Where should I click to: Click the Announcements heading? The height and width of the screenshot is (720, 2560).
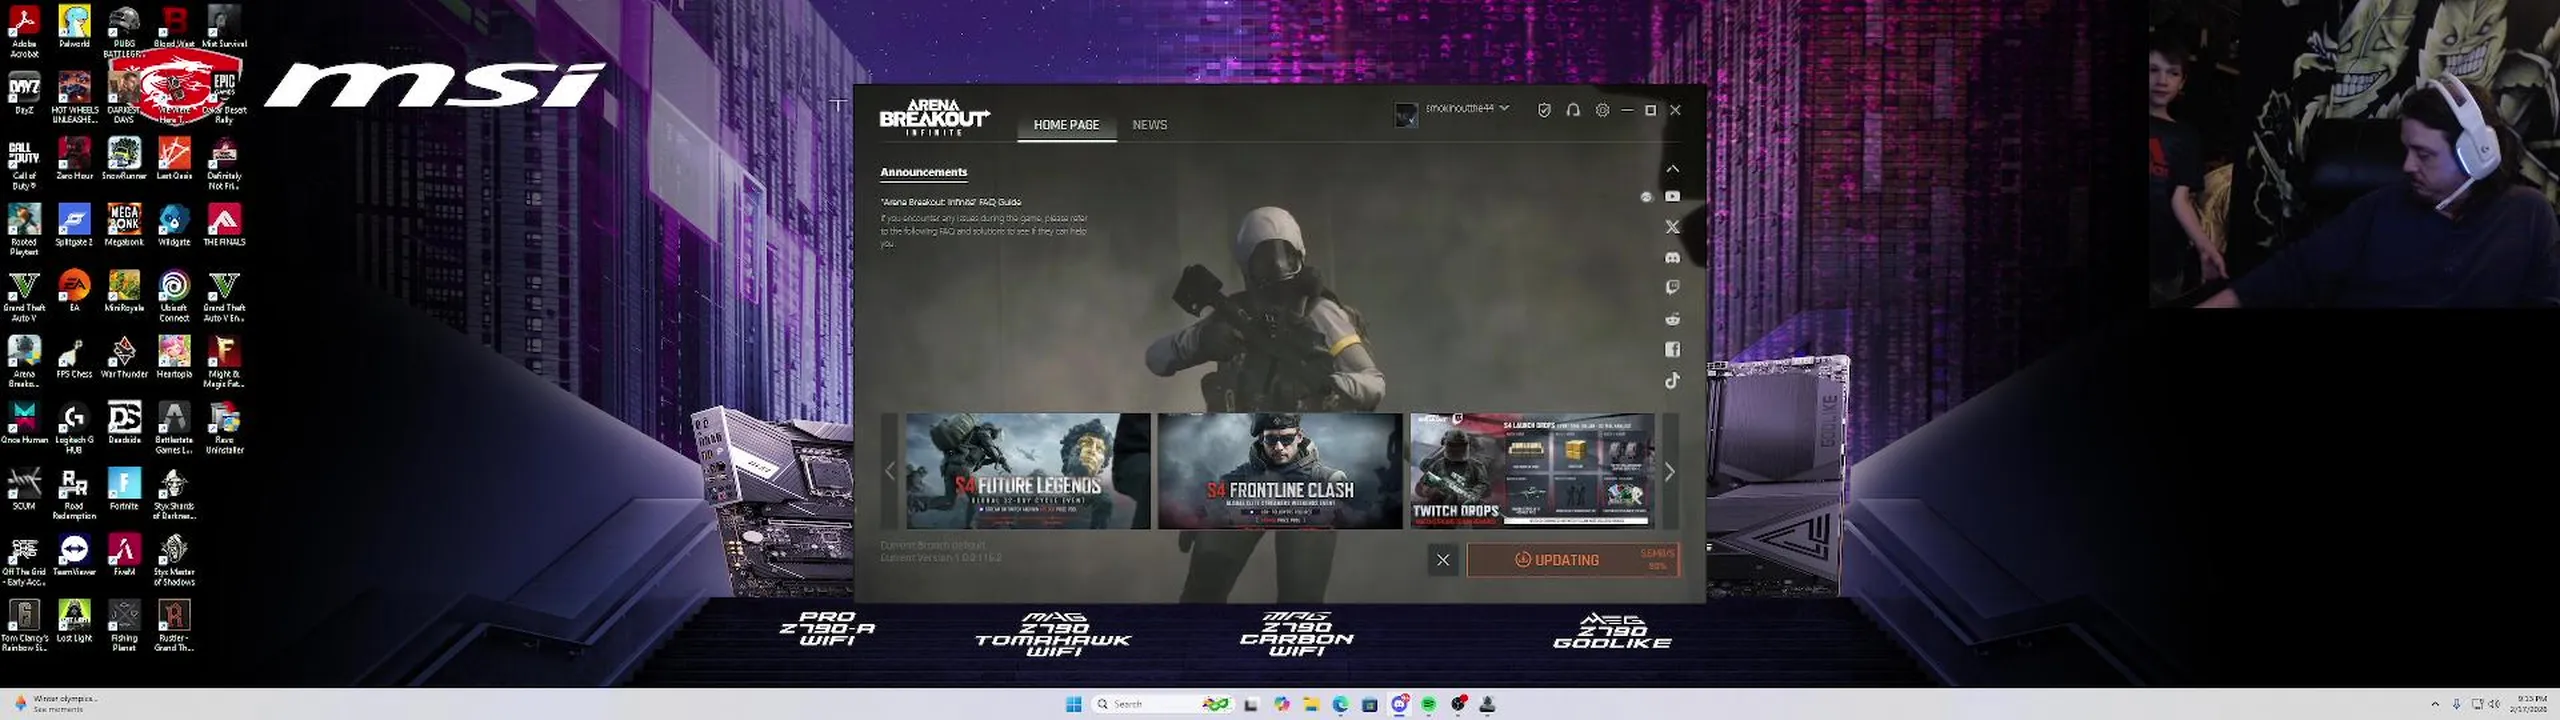pos(923,172)
